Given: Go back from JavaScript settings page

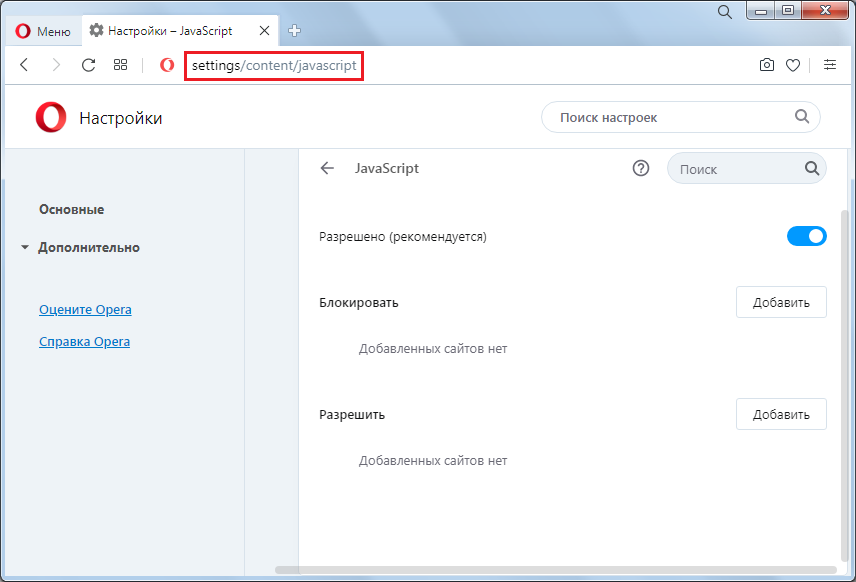Looking at the screenshot, I should pos(327,168).
